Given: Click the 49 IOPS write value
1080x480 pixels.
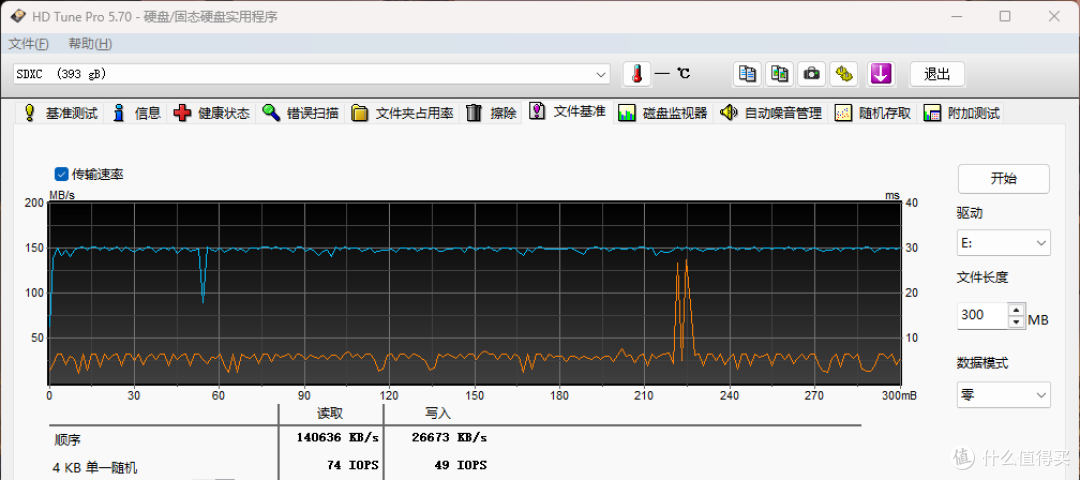Looking at the screenshot, I should pos(461,466).
